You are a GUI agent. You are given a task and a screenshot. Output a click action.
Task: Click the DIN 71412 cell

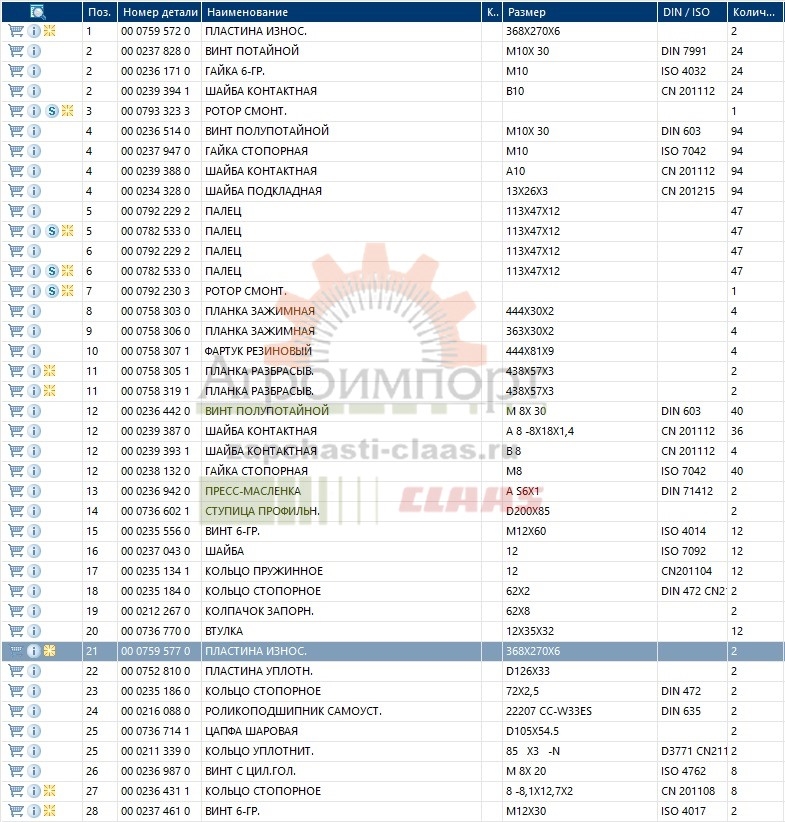pos(687,491)
